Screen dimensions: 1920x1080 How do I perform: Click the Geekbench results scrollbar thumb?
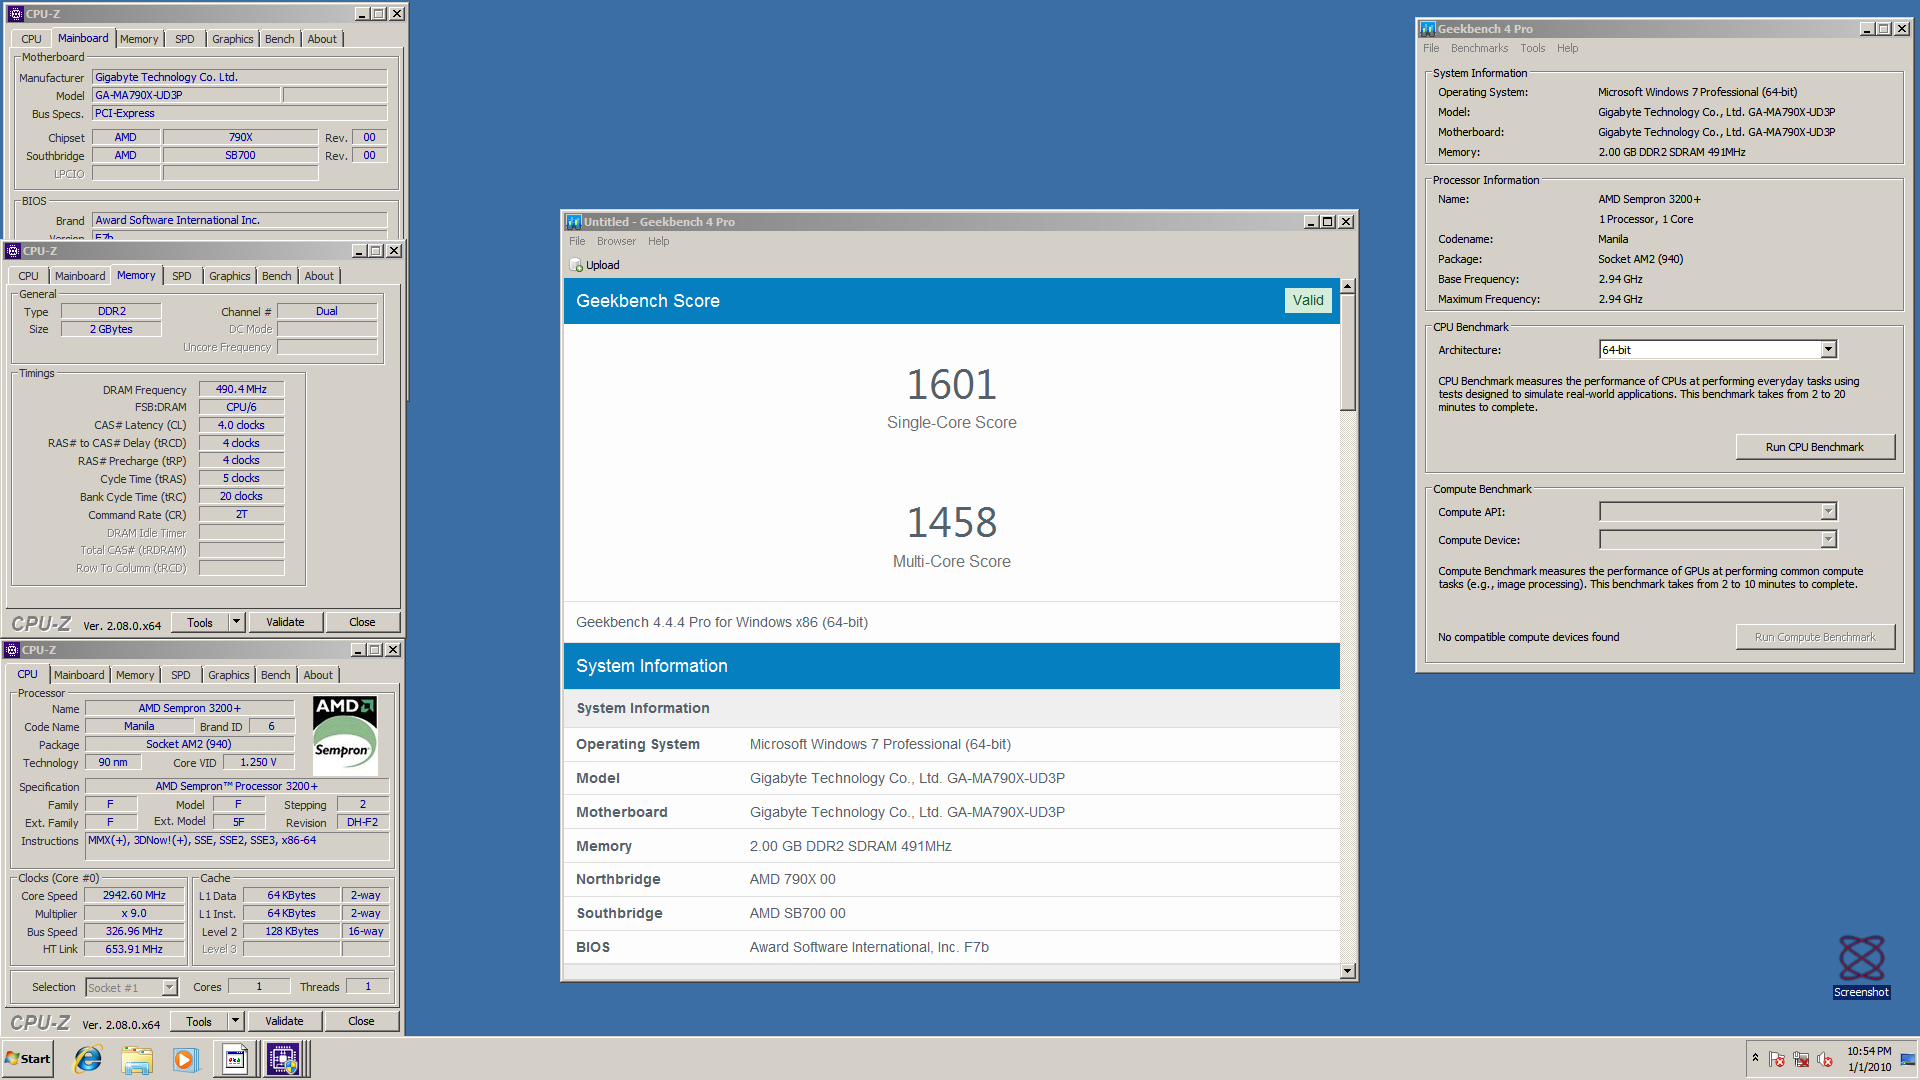coord(1347,352)
